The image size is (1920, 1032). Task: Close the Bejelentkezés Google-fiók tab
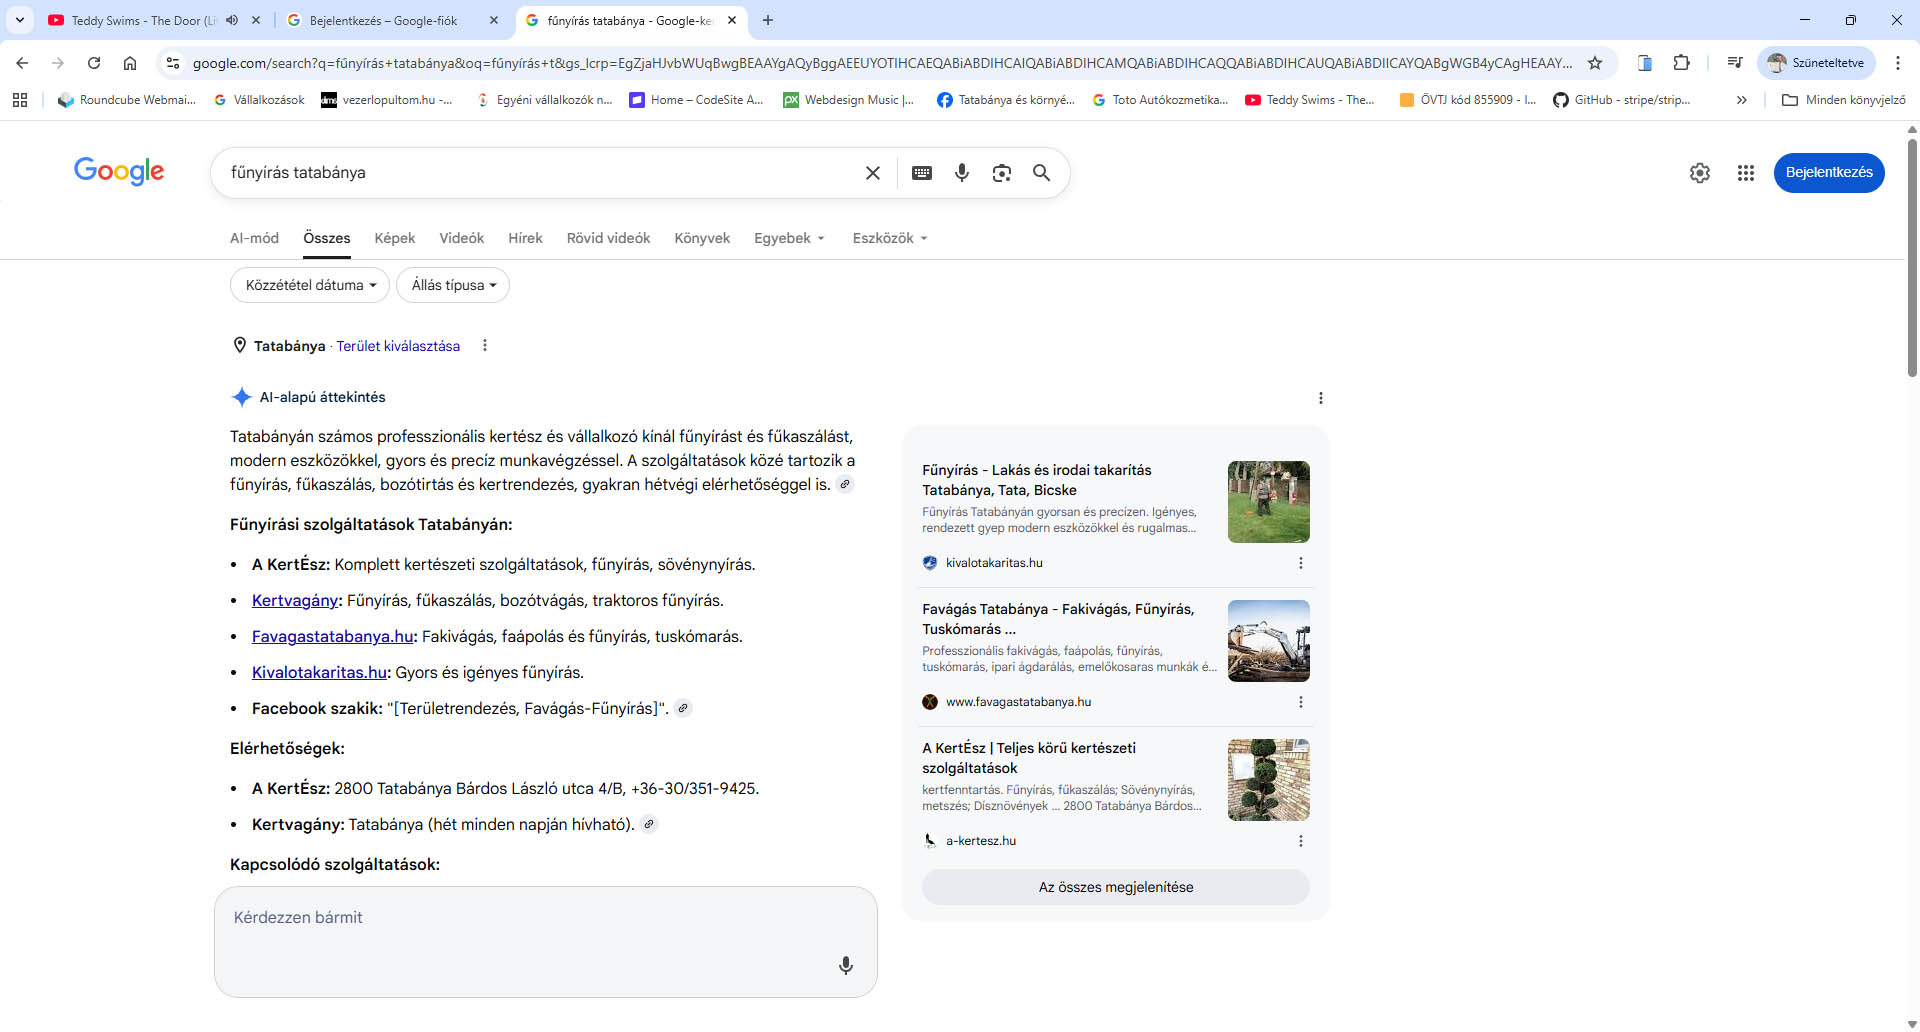[494, 20]
